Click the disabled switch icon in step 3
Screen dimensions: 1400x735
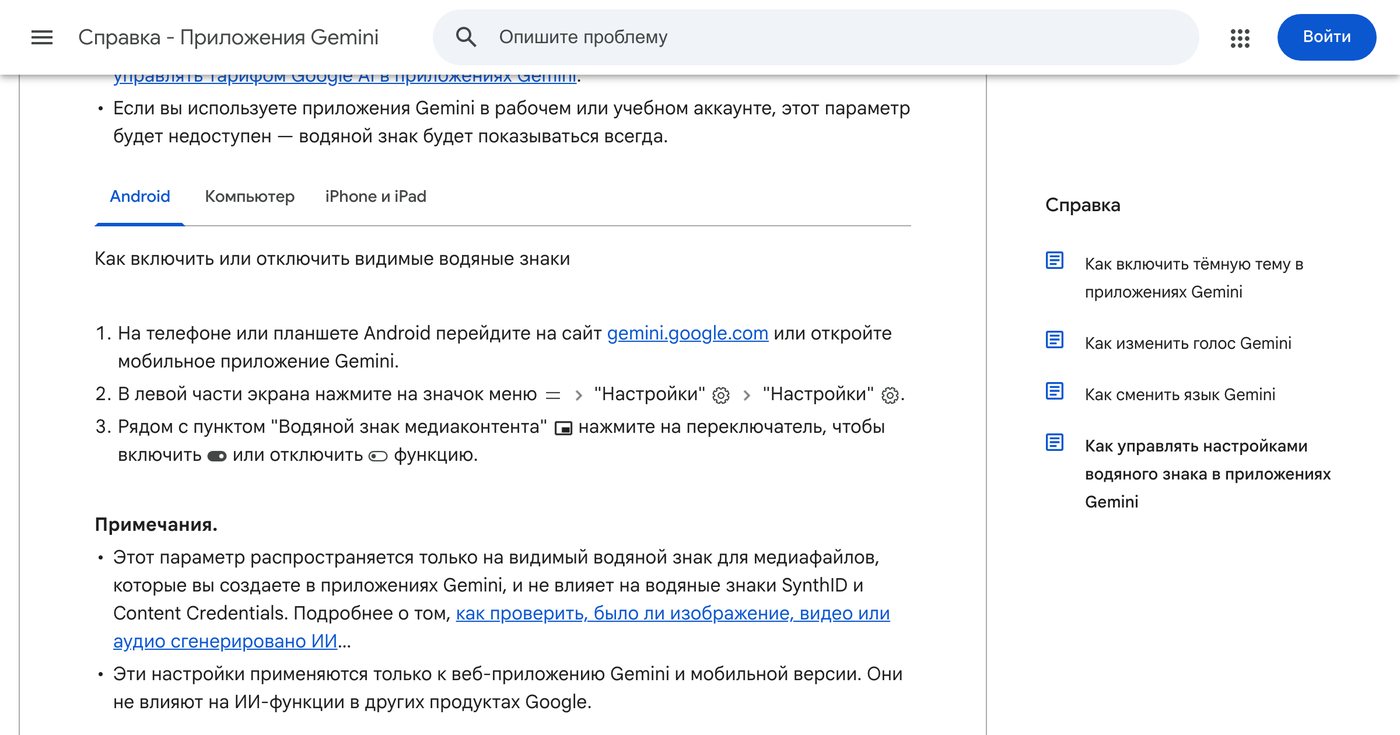[378, 456]
